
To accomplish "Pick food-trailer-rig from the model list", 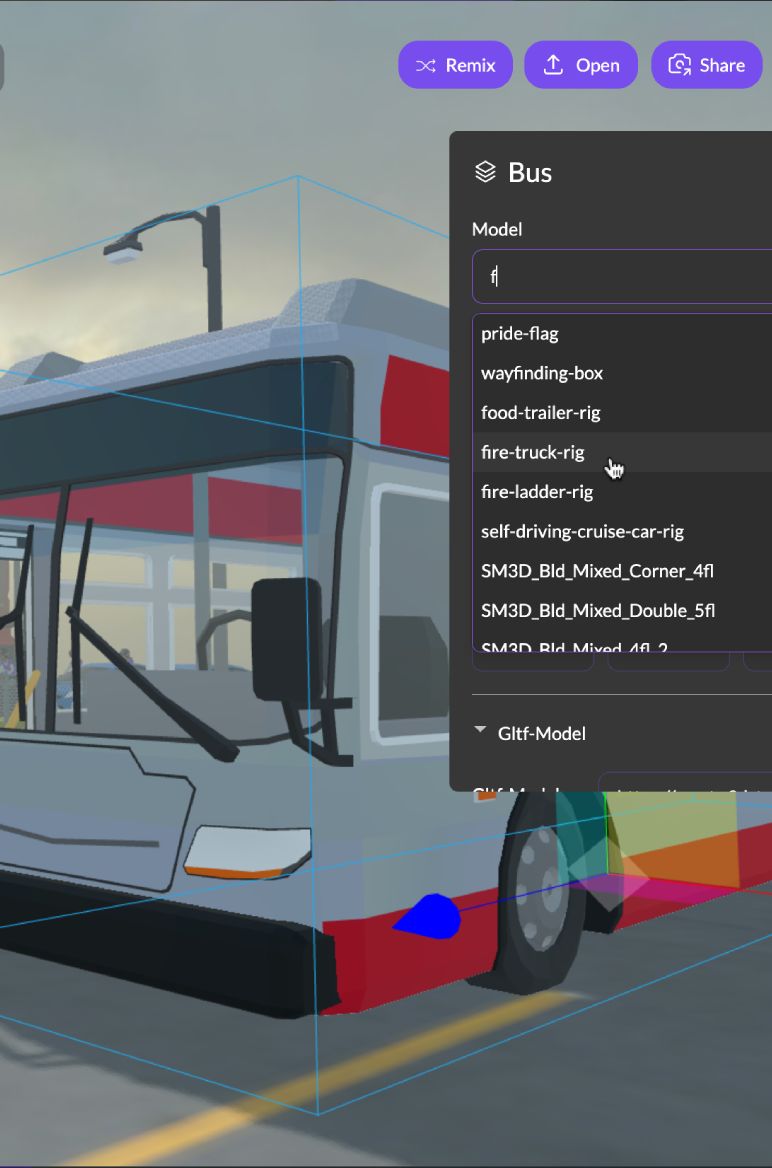I will click(x=540, y=412).
